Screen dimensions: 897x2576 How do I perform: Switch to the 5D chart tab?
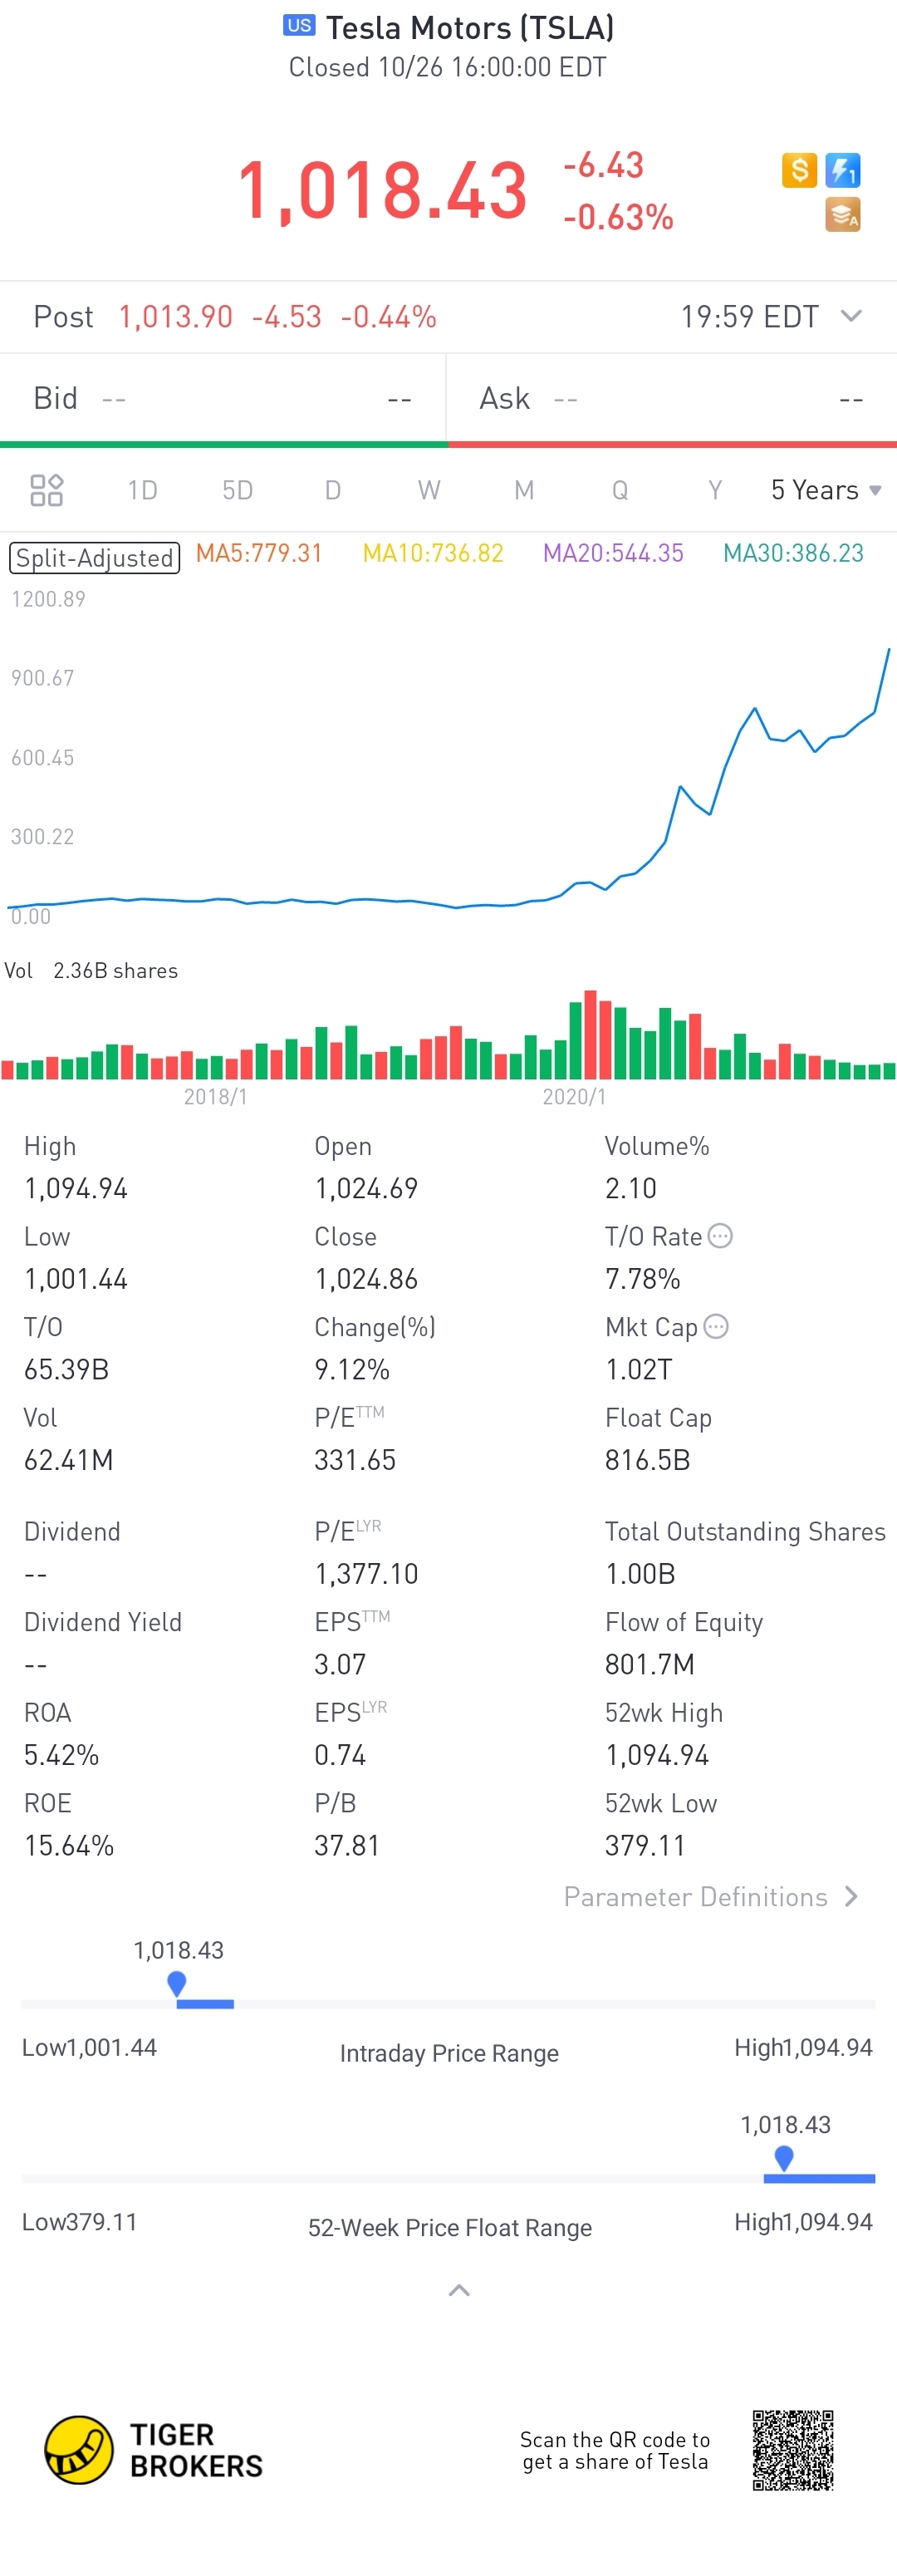(x=237, y=490)
